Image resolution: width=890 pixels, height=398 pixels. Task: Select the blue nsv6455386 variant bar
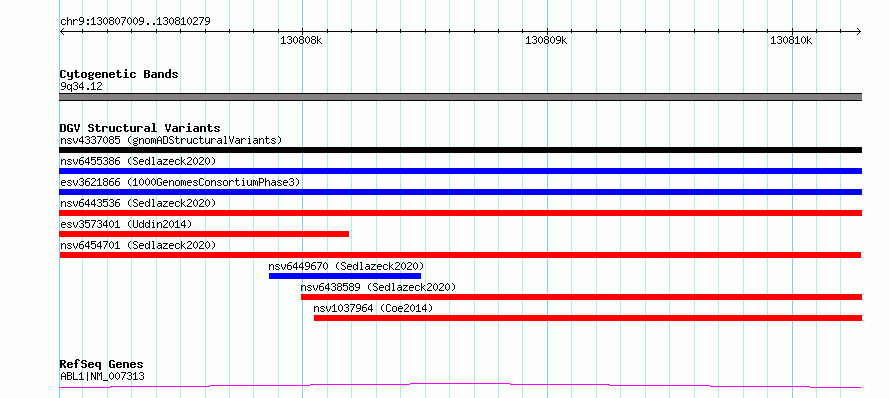[x=460, y=171]
